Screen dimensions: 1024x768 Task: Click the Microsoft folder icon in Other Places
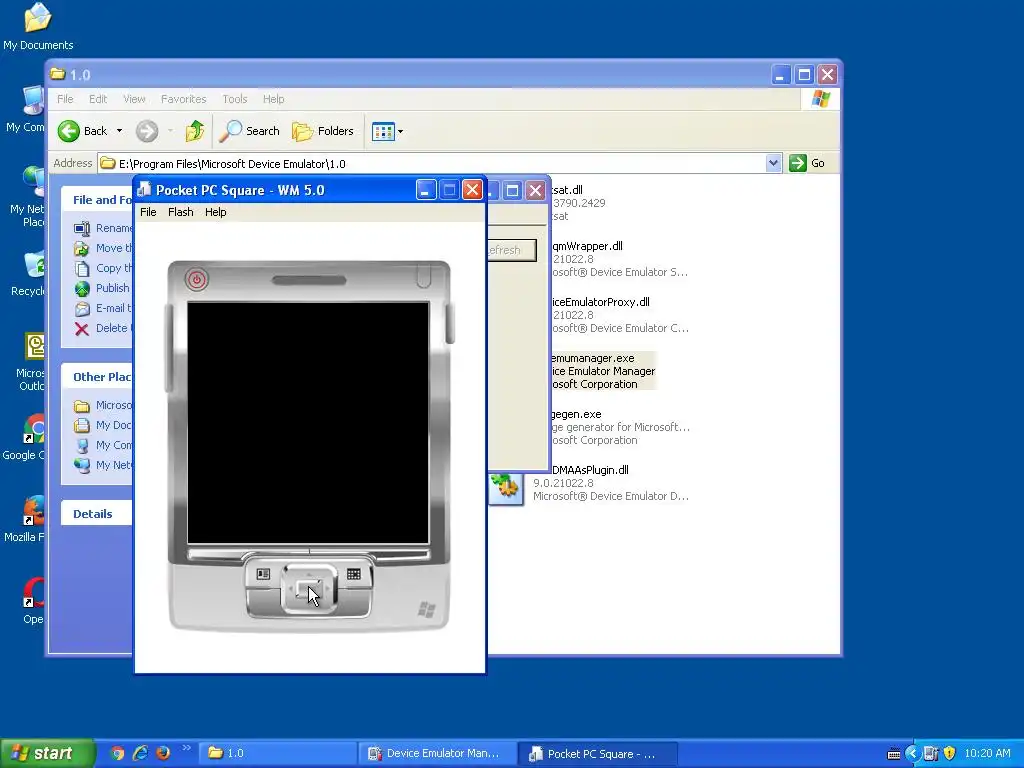pyautogui.click(x=82, y=406)
